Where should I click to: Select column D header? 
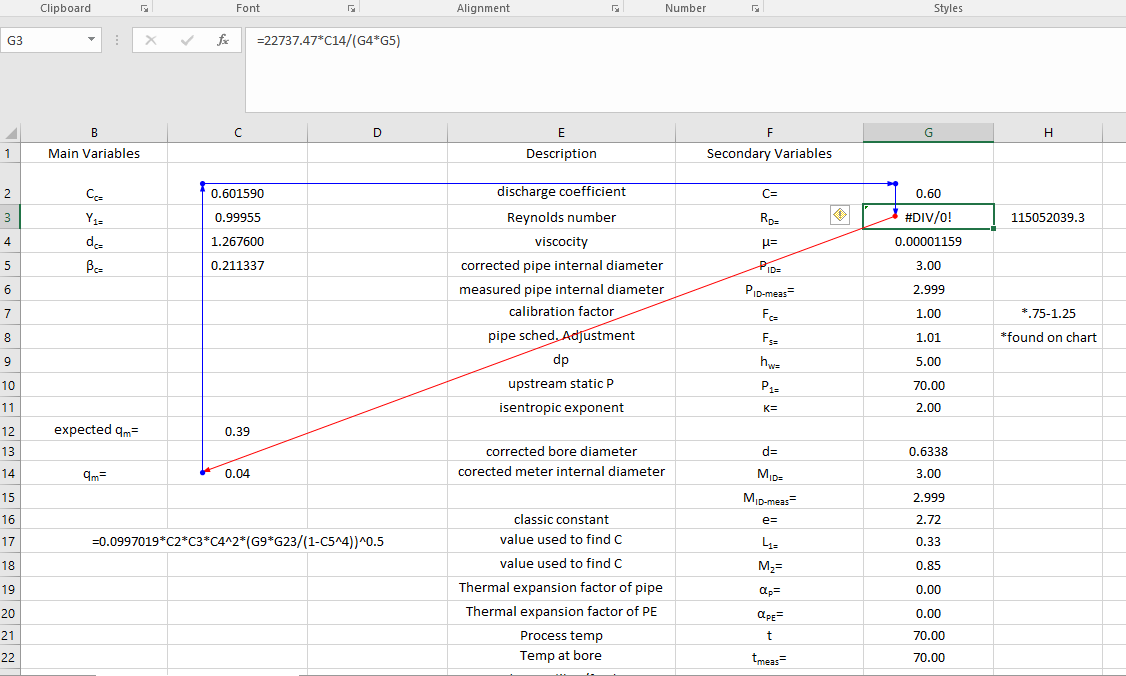click(378, 133)
